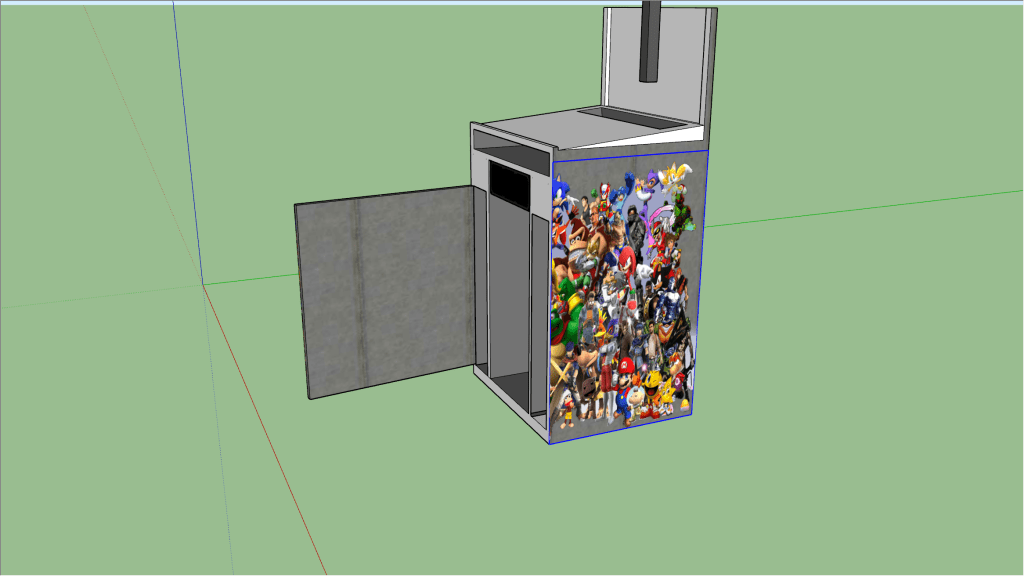The image size is (1024, 576).
Task: Click Mario in the side panel artwork
Action: [625, 373]
